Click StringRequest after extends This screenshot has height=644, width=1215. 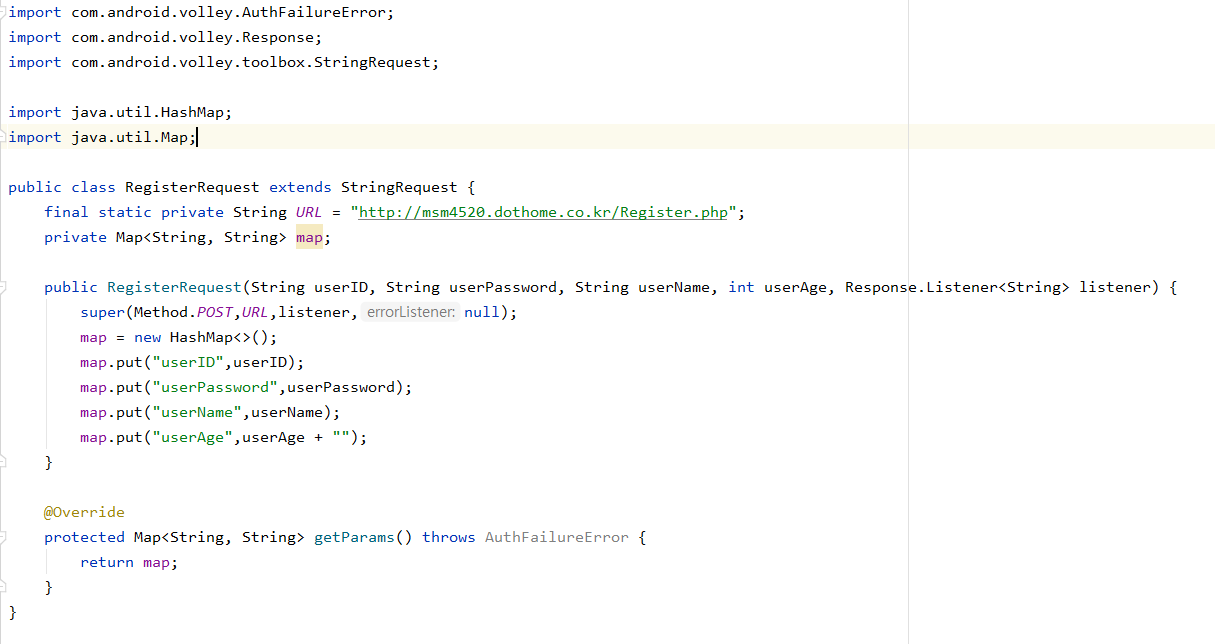(x=399, y=187)
